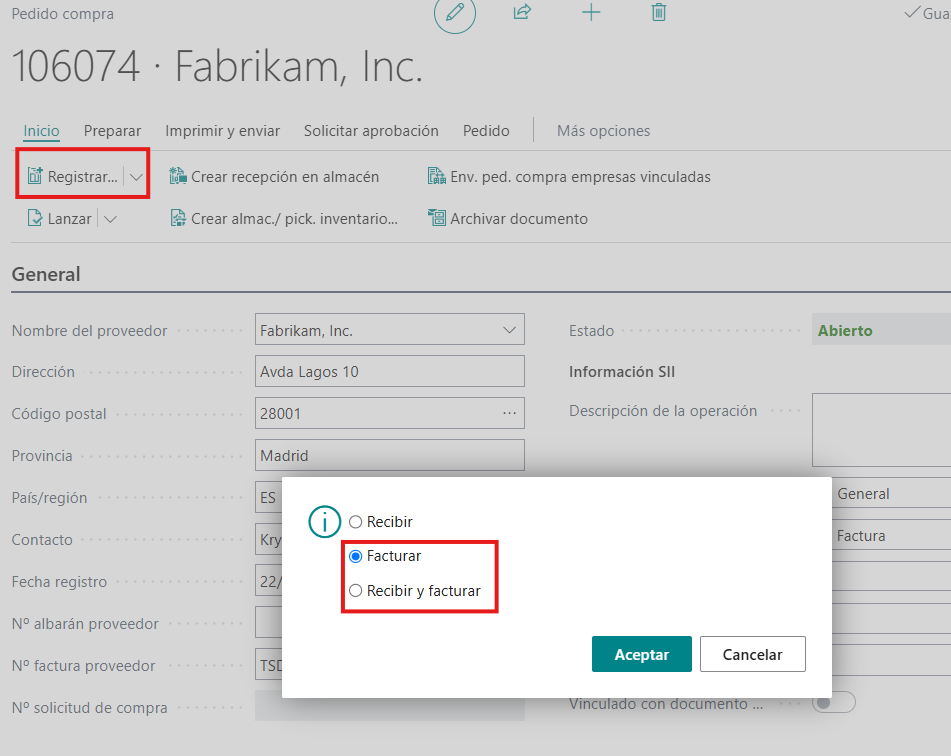Click the Crear almac./pick. inventario icon

coord(178,218)
